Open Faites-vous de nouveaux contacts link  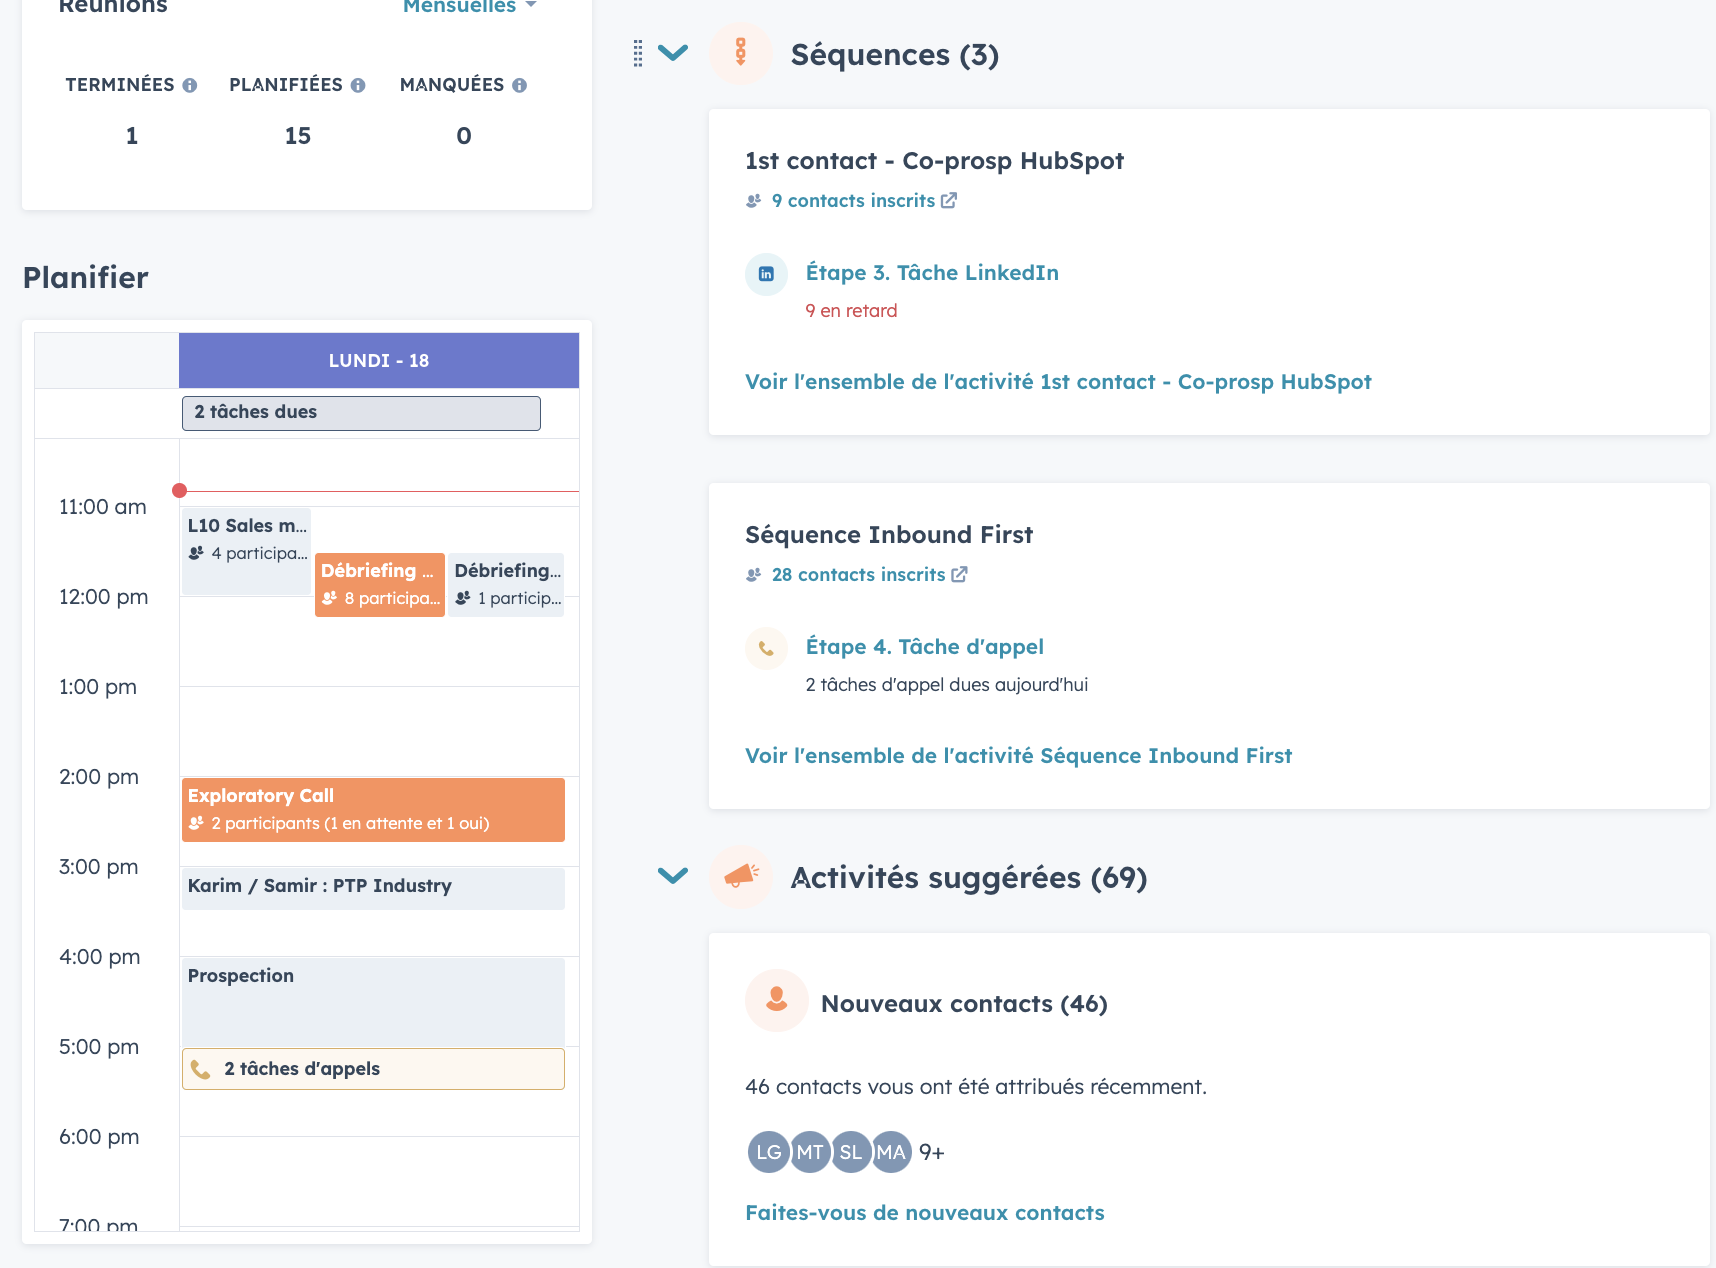(x=925, y=1213)
